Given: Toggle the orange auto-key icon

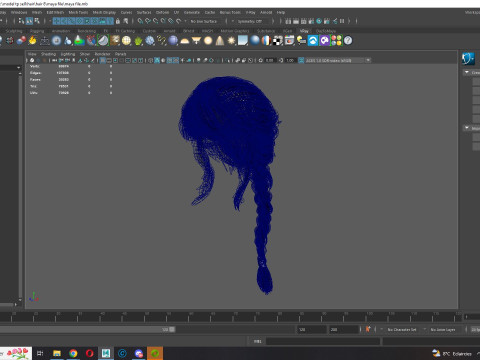Looking at the screenshot, I should (x=368, y=329).
